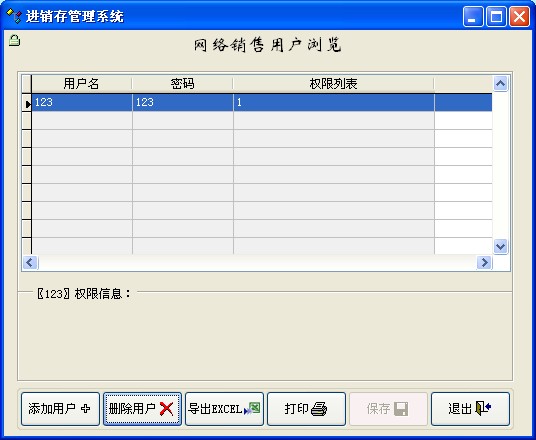Select the password cell containing 123
Viewport: 536px width, 440px height.
(x=183, y=103)
